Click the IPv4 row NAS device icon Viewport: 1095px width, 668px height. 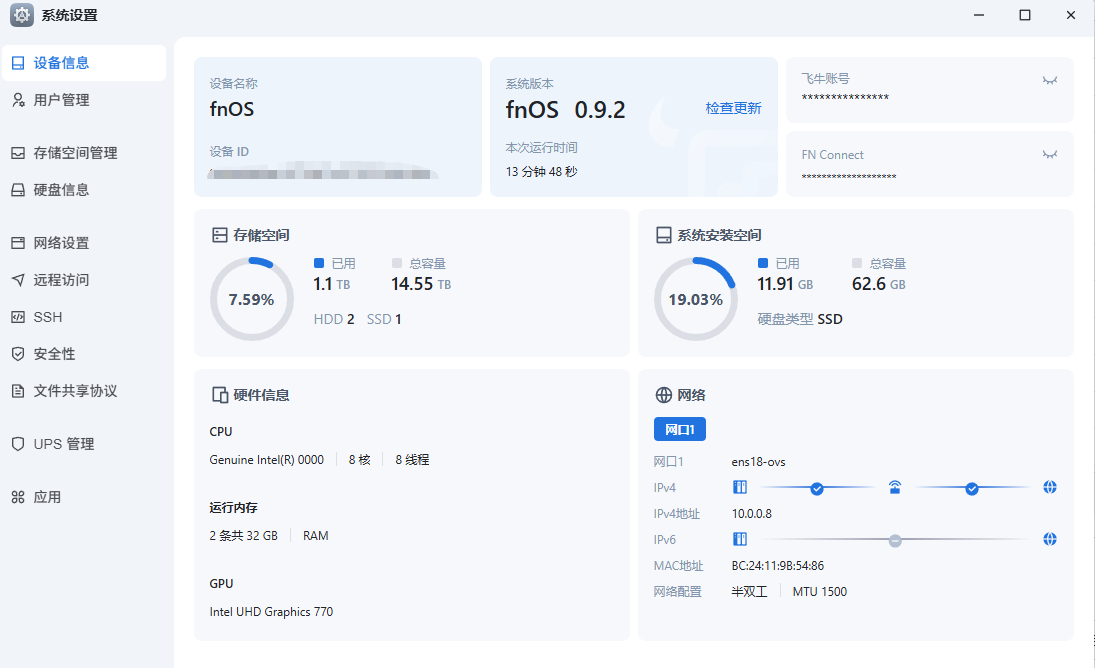pos(740,487)
